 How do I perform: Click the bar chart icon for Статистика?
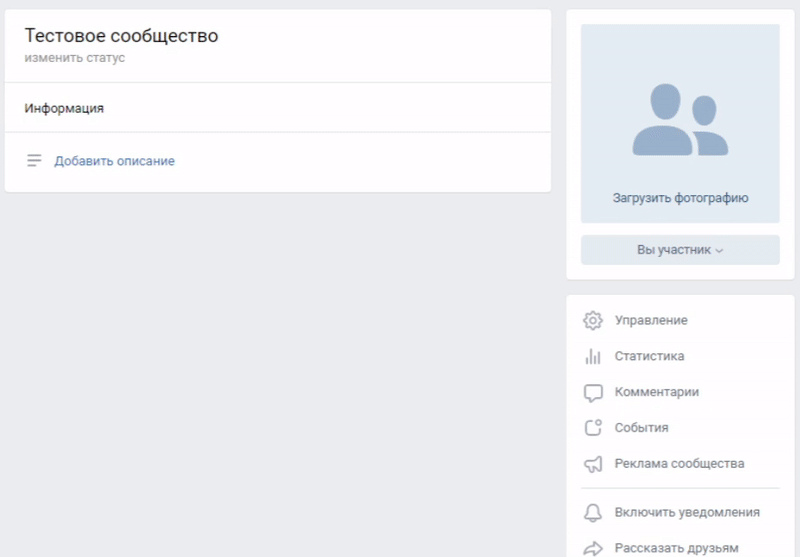point(593,356)
